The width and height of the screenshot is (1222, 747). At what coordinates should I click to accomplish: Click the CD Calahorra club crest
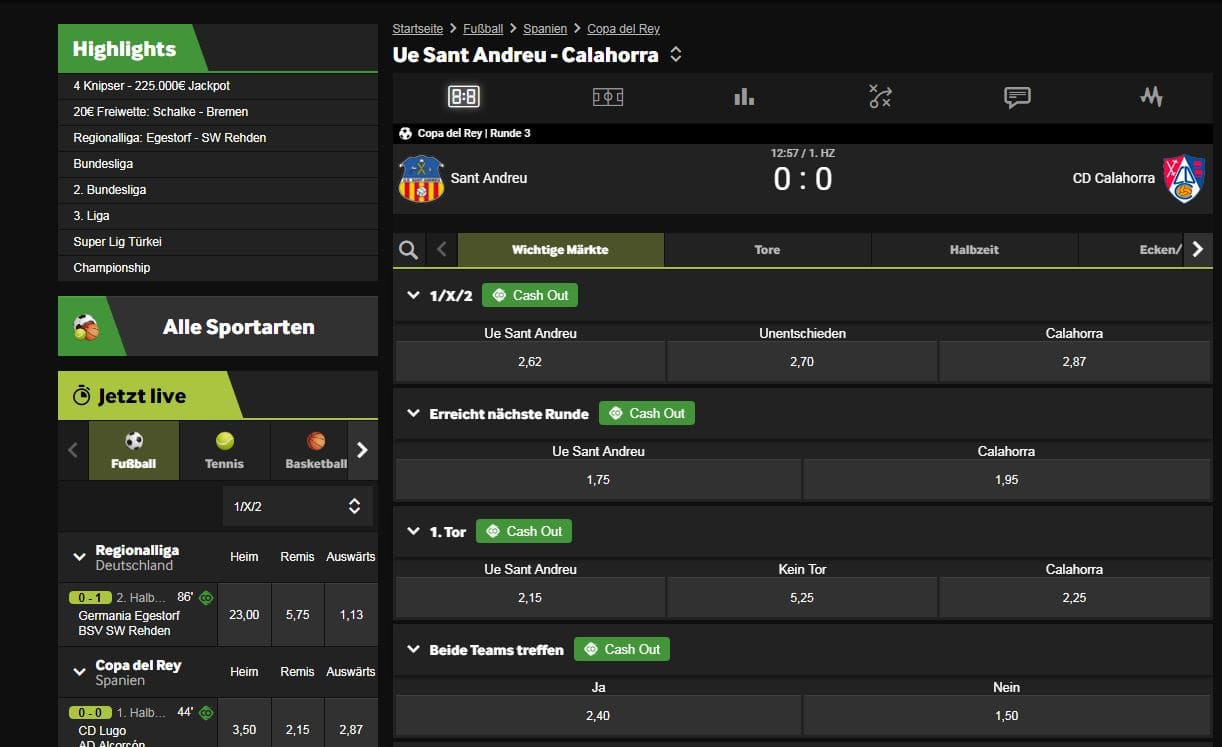tap(1184, 179)
